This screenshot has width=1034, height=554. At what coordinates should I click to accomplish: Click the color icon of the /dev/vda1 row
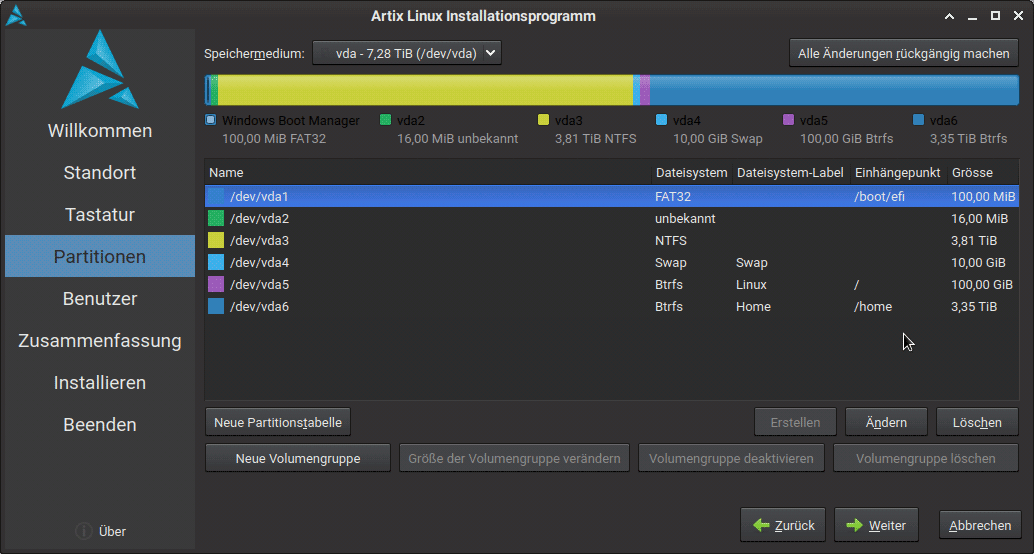[216, 197]
